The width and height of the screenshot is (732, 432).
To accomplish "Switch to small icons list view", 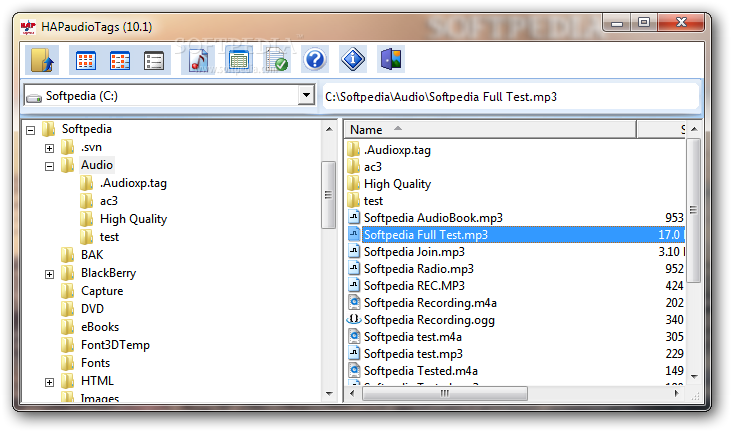I will pos(120,61).
